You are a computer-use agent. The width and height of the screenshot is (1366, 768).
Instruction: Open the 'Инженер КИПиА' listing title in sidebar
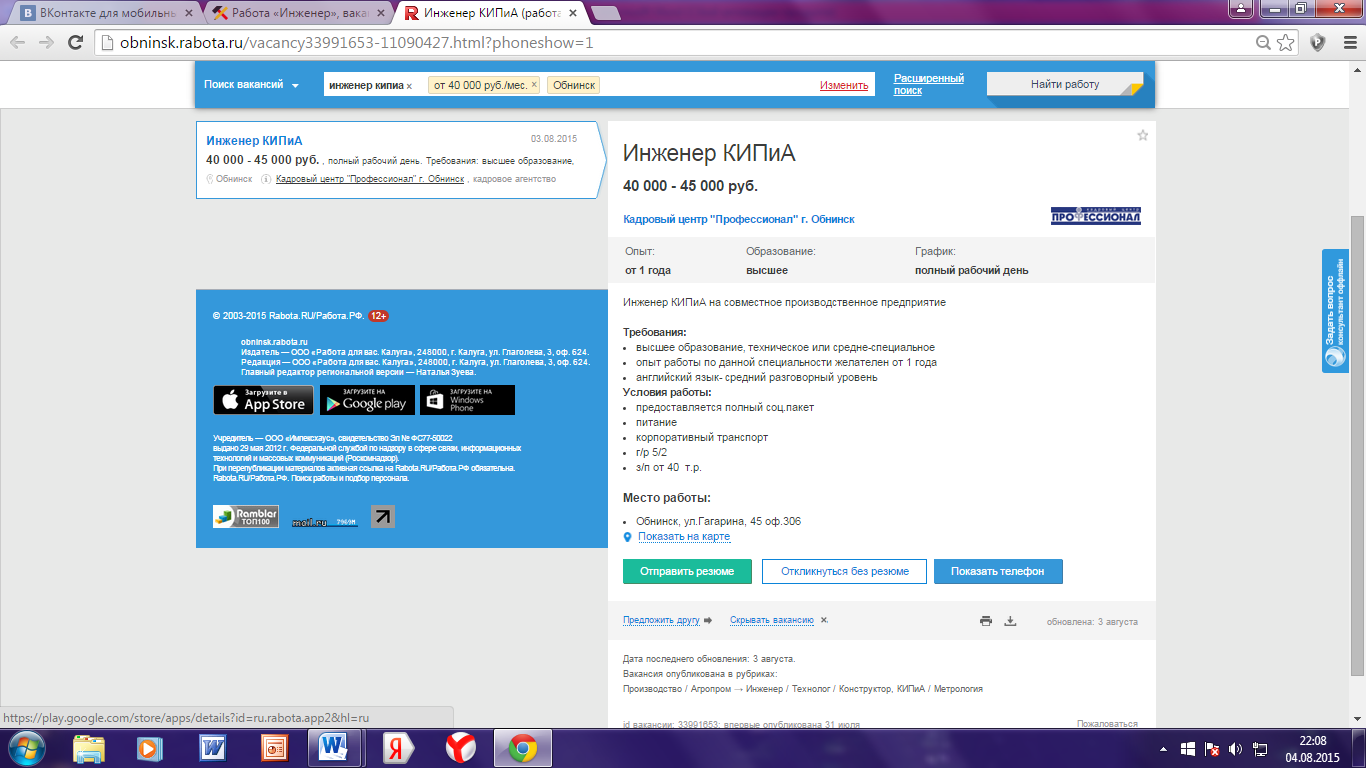254,141
